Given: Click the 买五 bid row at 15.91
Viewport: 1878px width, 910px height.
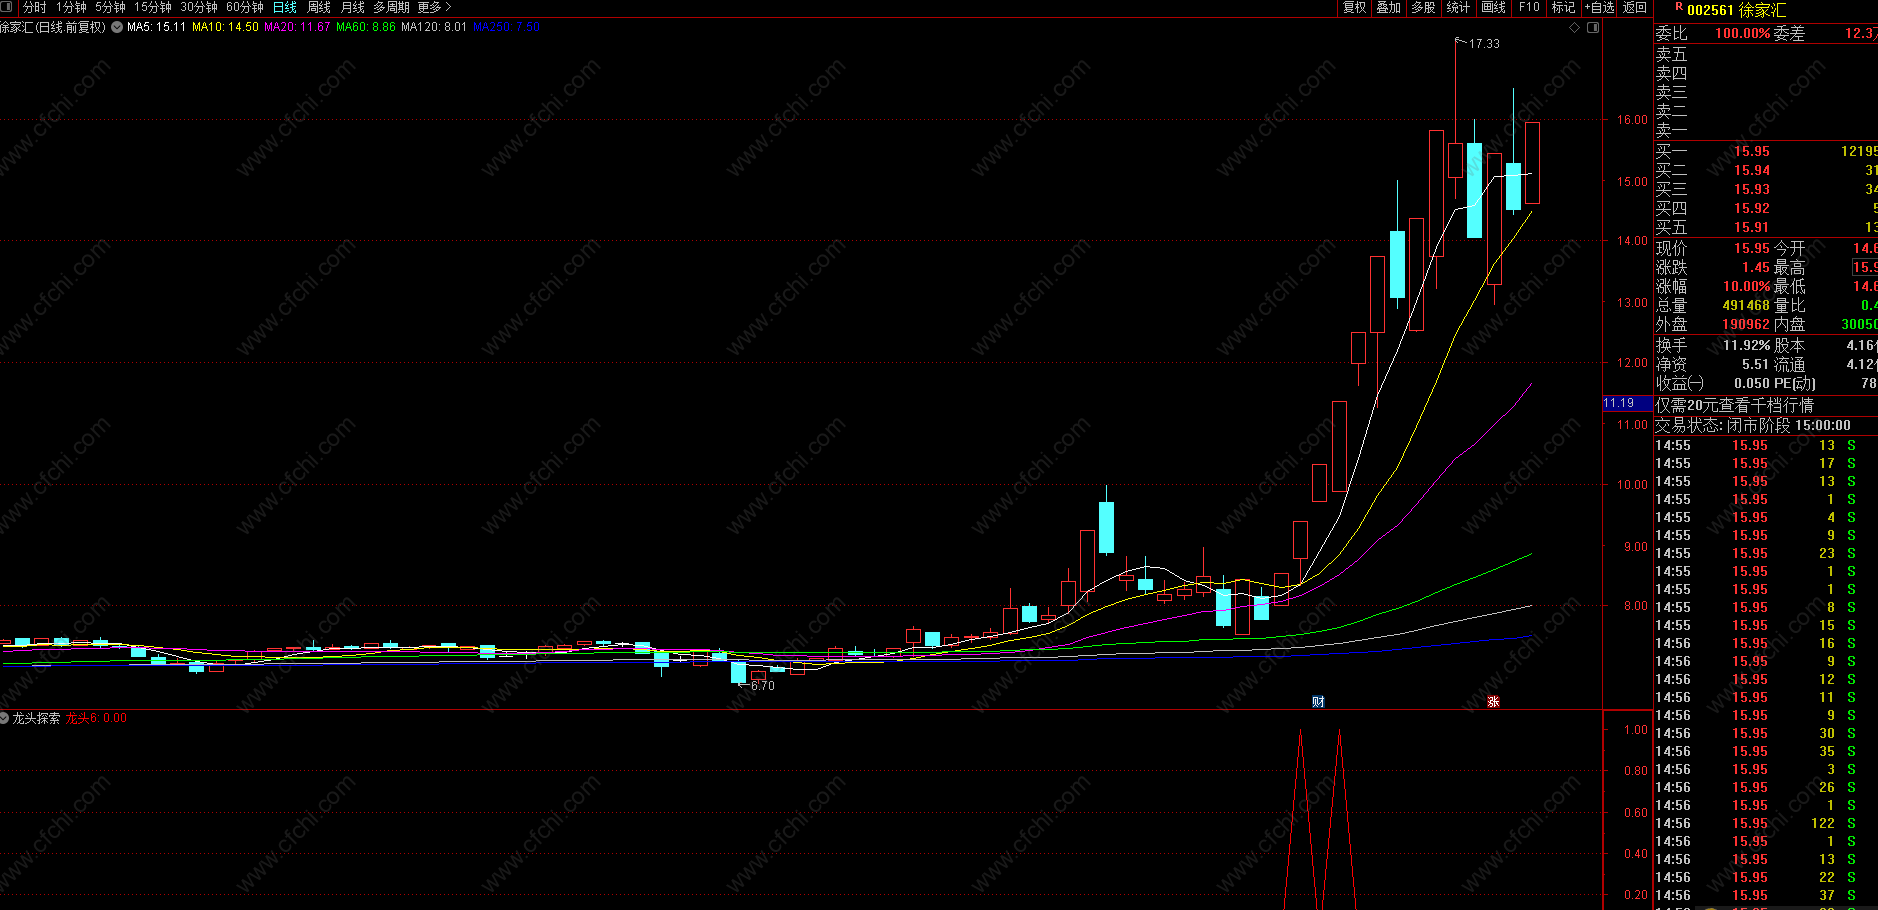Looking at the screenshot, I should [x=1766, y=227].
